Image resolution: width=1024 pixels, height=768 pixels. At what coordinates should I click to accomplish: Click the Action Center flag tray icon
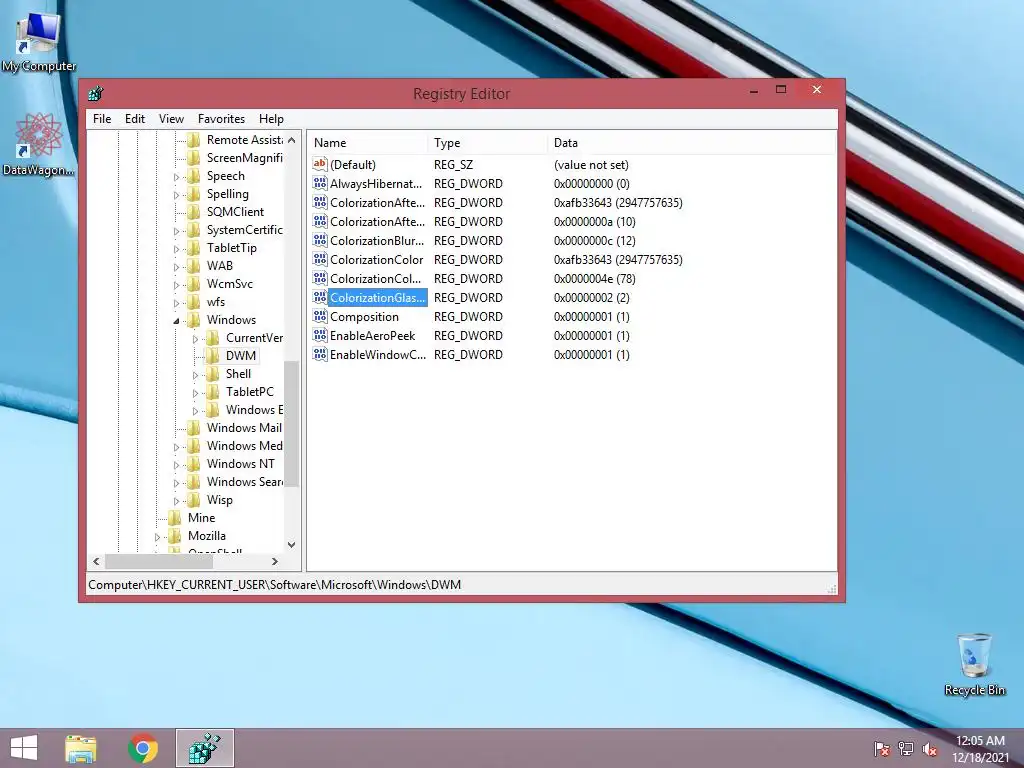(882, 749)
